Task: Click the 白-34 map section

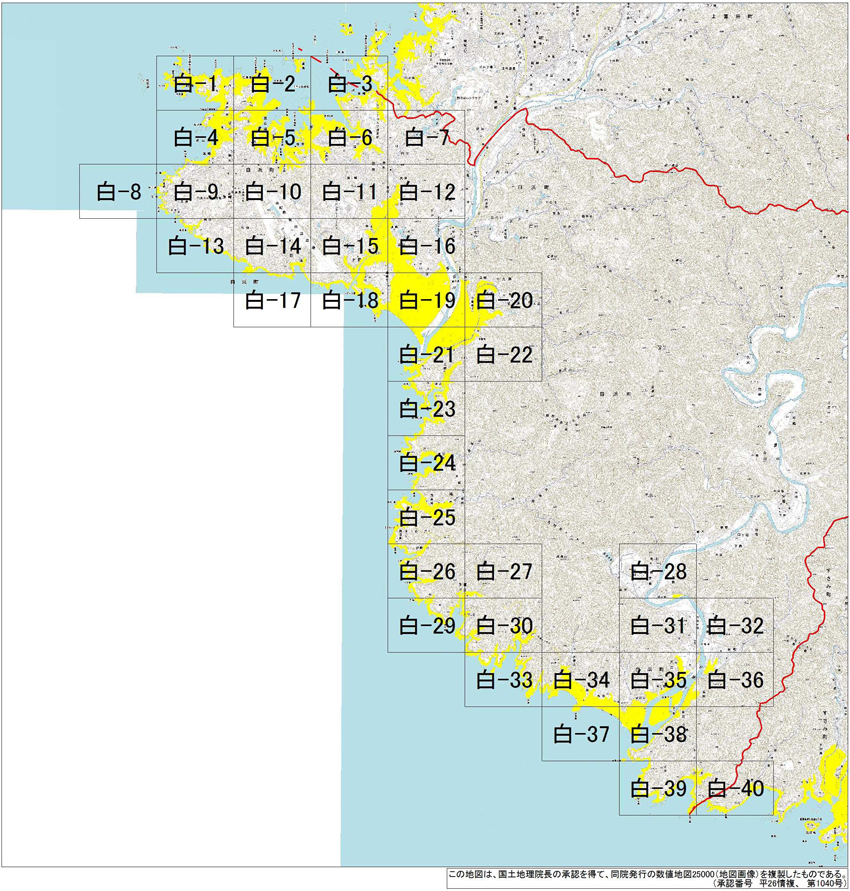Action: [x=581, y=680]
